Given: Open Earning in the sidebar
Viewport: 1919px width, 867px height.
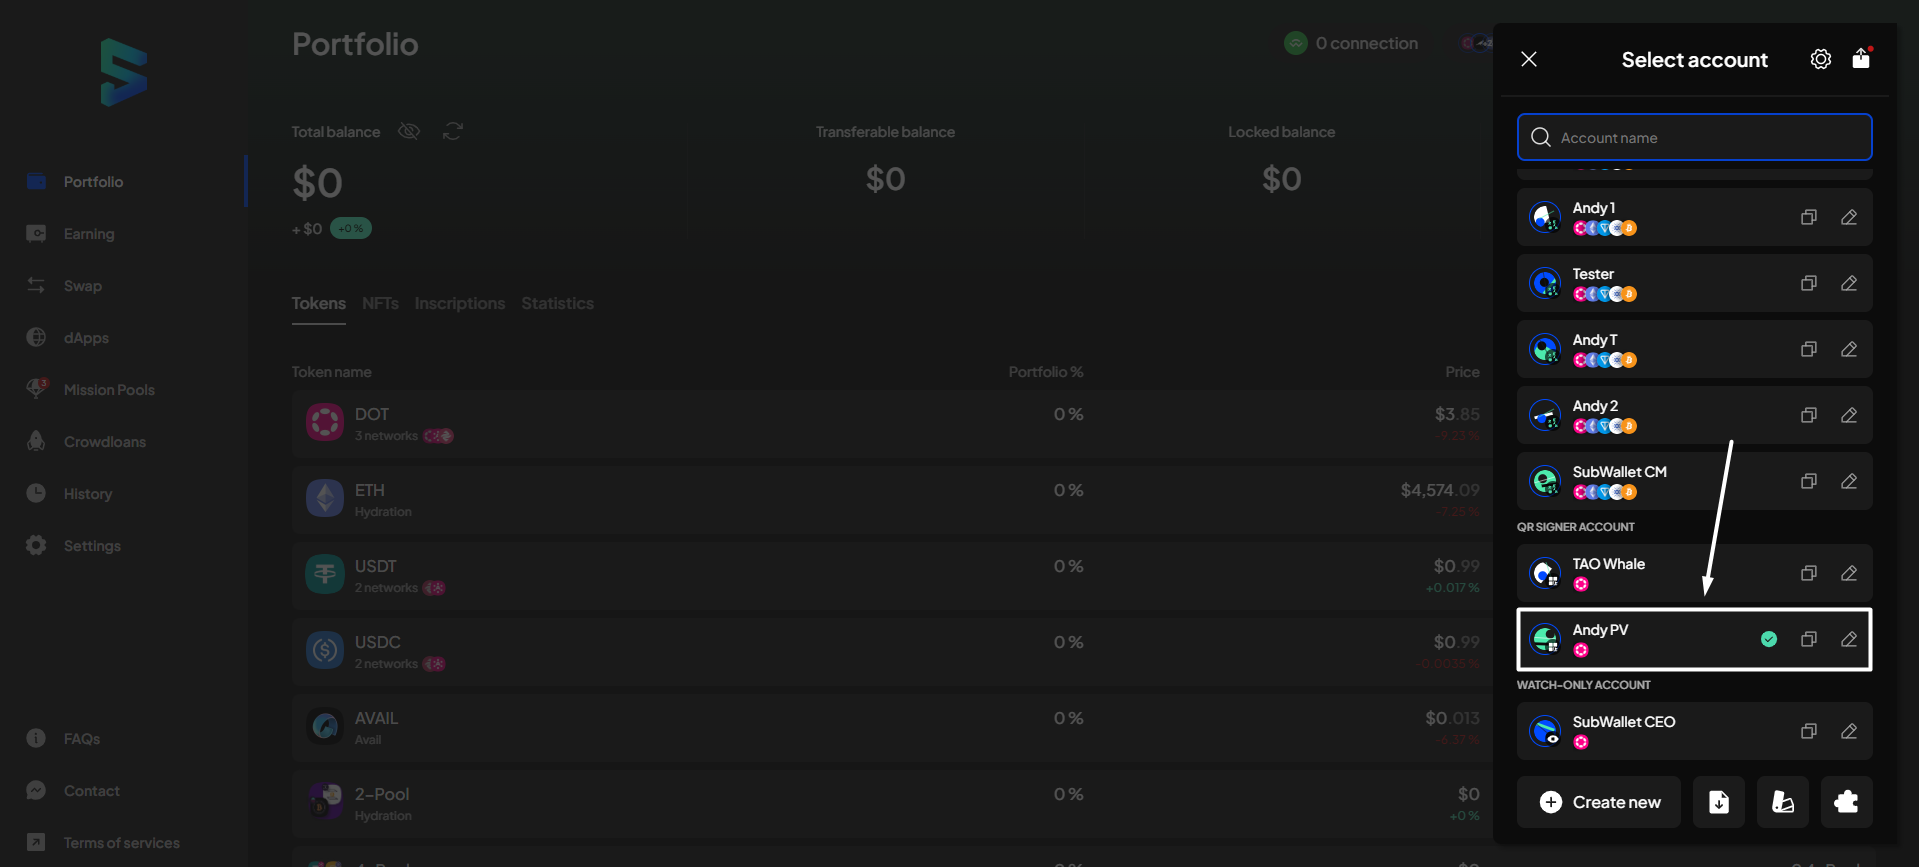Looking at the screenshot, I should tap(89, 234).
